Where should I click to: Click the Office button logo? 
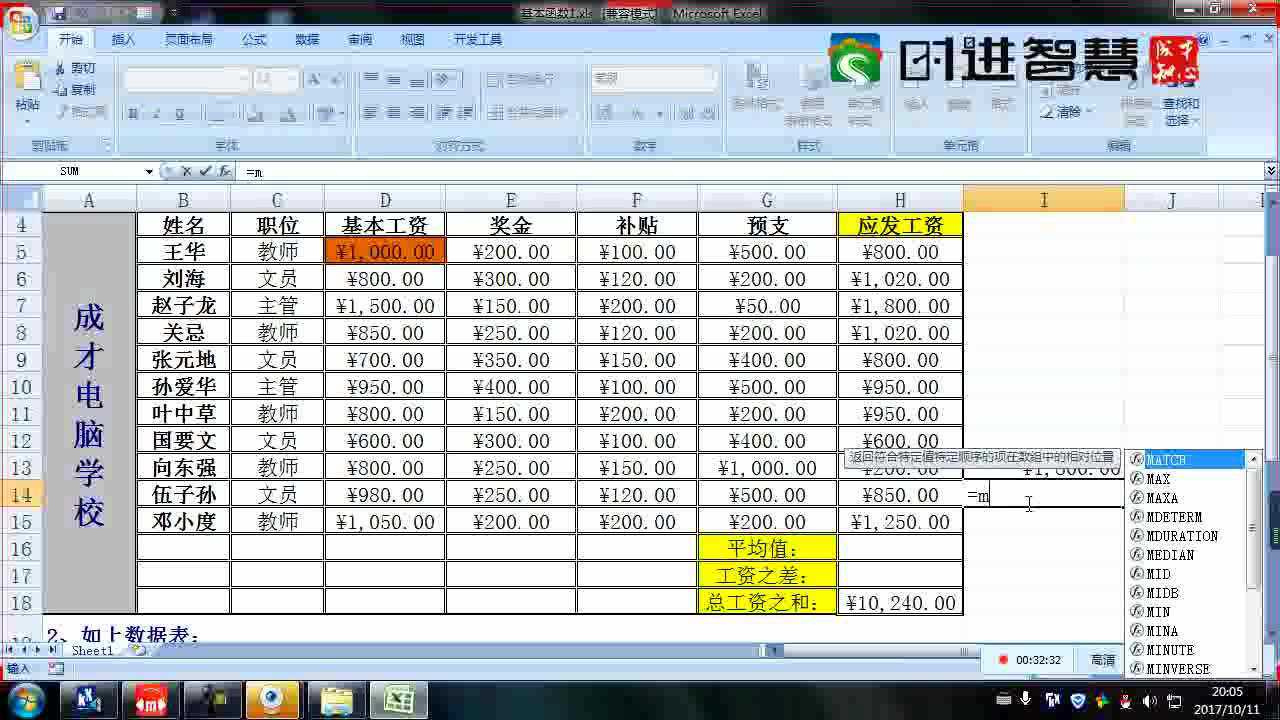20,20
